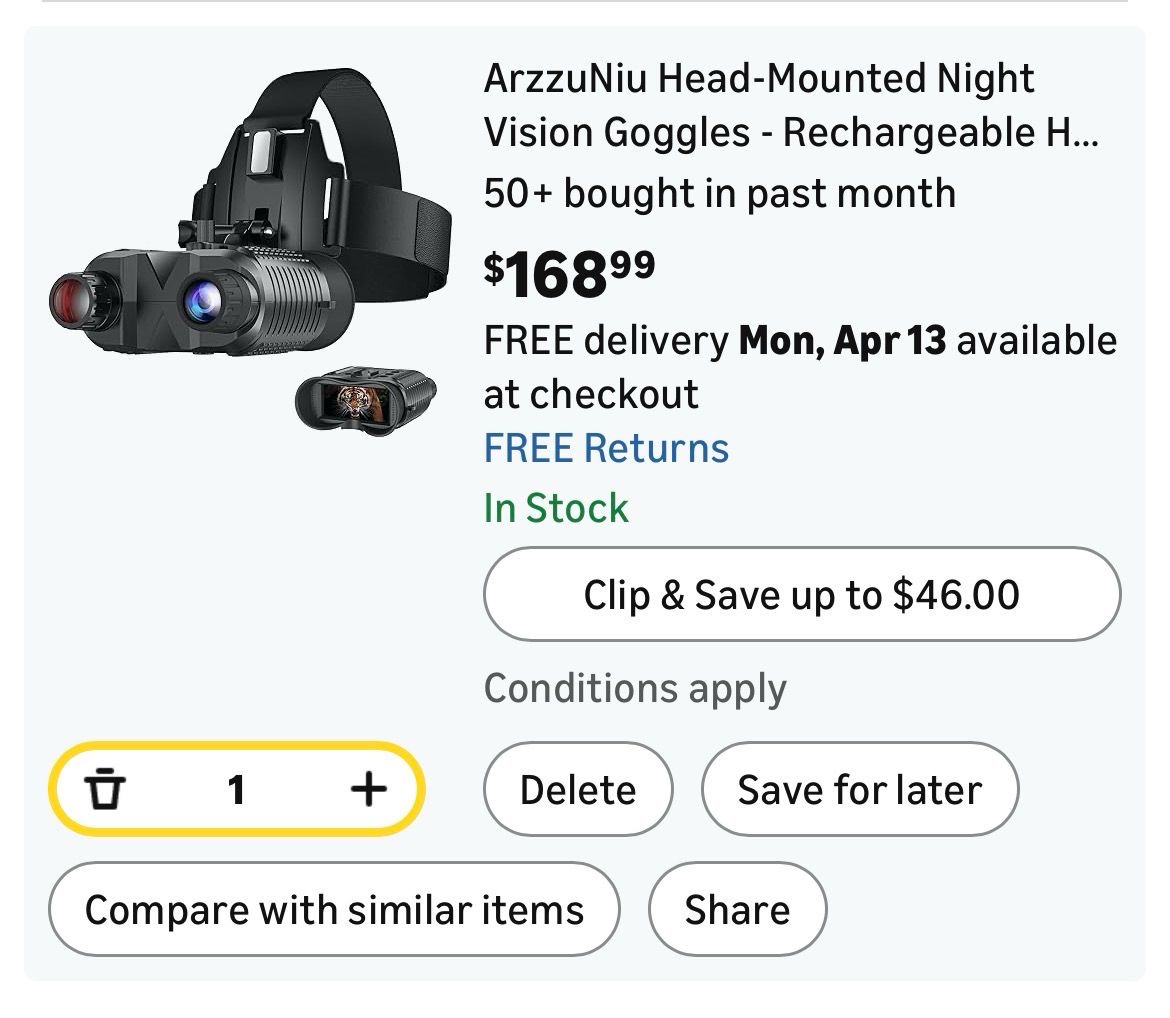This screenshot has width=1170, height=1018.
Task: Open Compare with similar items
Action: click(334, 910)
